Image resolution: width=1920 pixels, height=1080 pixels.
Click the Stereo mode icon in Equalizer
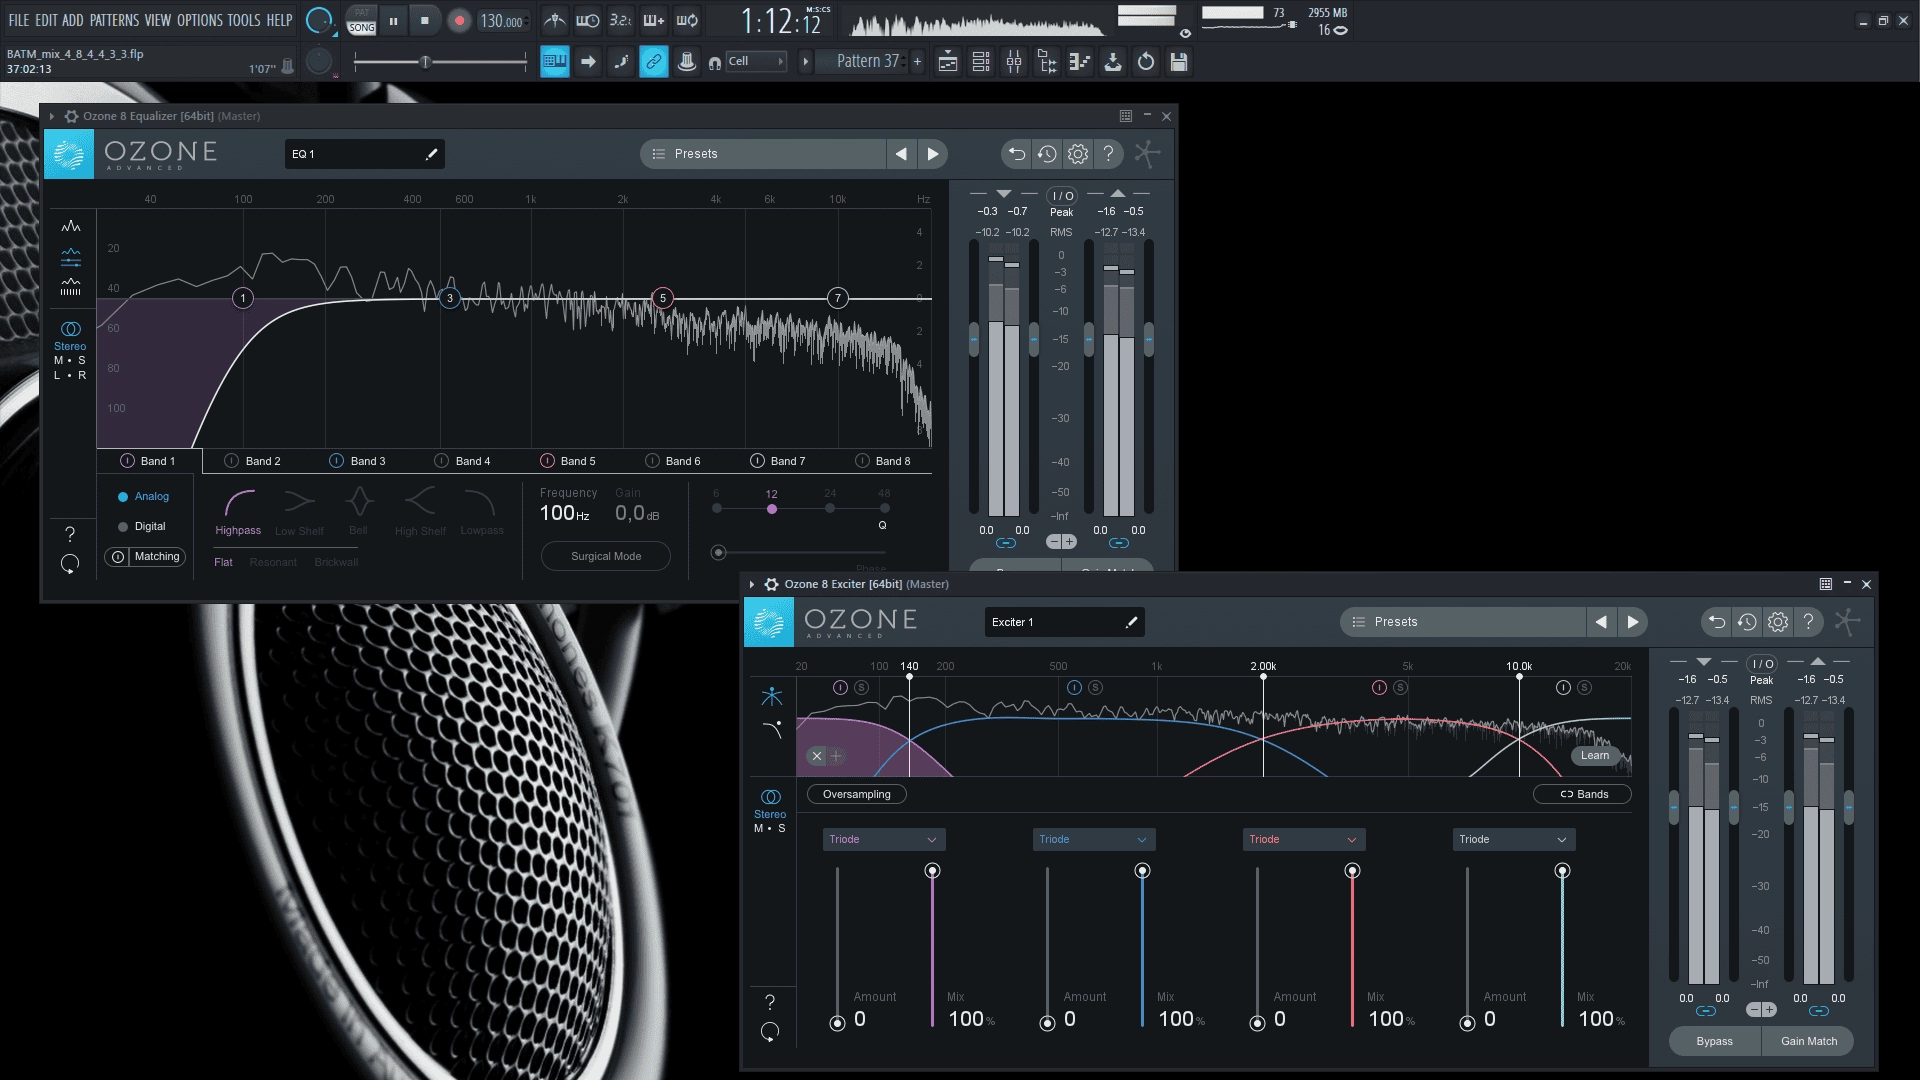[x=70, y=329]
